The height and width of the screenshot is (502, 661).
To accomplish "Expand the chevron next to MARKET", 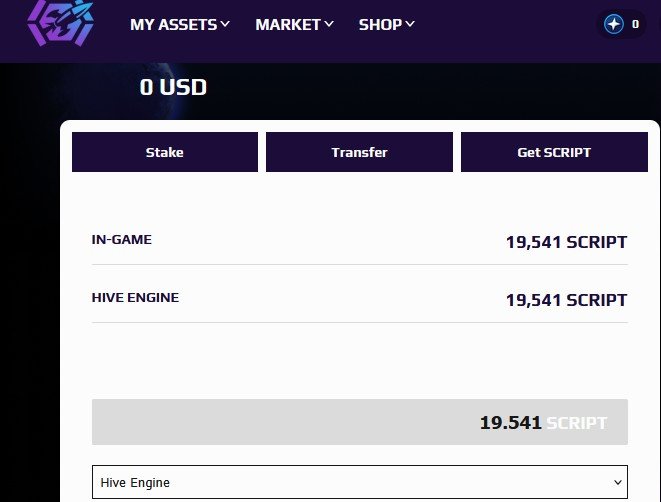I will [x=329, y=24].
